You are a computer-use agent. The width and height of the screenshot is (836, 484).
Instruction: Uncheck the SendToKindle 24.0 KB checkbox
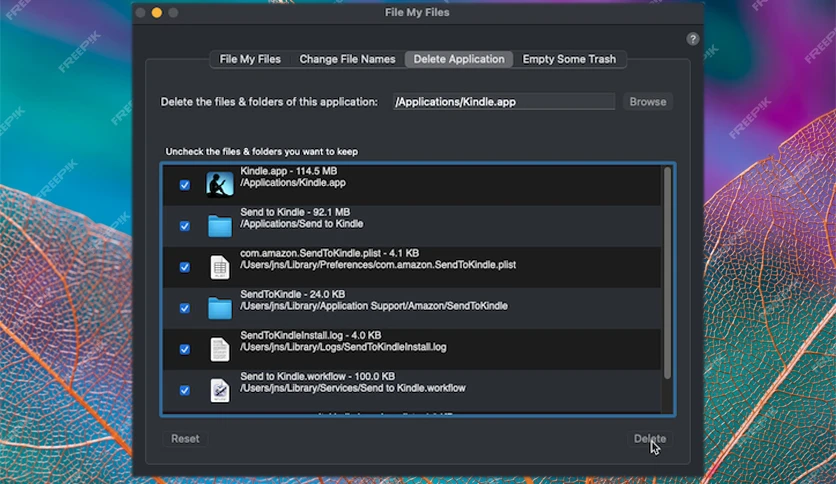184,308
